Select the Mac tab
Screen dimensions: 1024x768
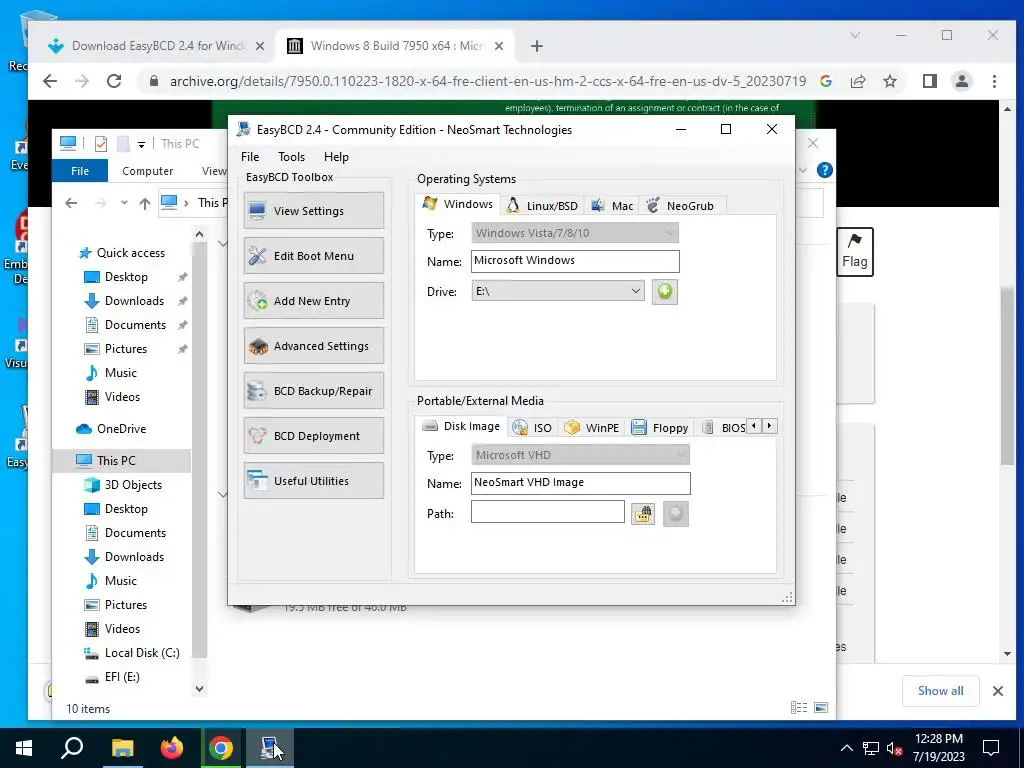click(x=612, y=206)
